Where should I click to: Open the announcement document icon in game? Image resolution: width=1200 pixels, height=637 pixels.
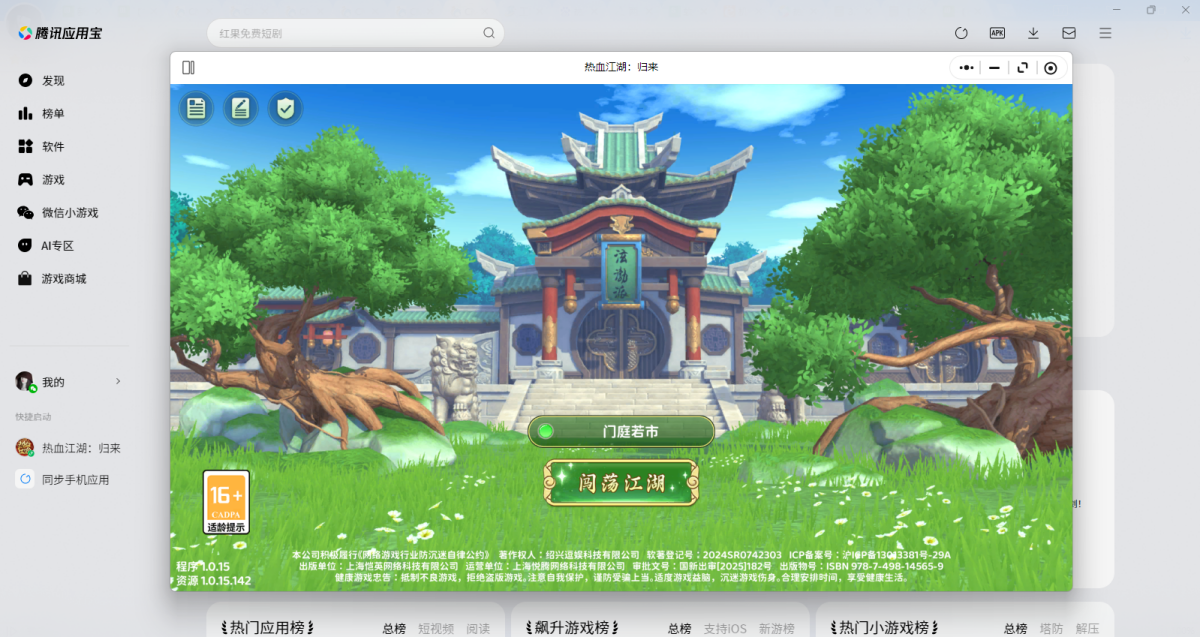point(196,108)
